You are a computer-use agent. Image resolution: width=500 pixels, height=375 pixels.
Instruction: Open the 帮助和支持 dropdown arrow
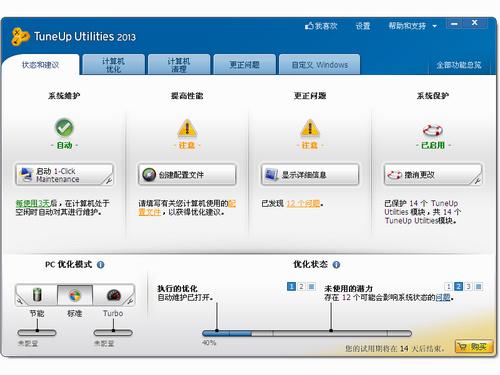tap(435, 26)
